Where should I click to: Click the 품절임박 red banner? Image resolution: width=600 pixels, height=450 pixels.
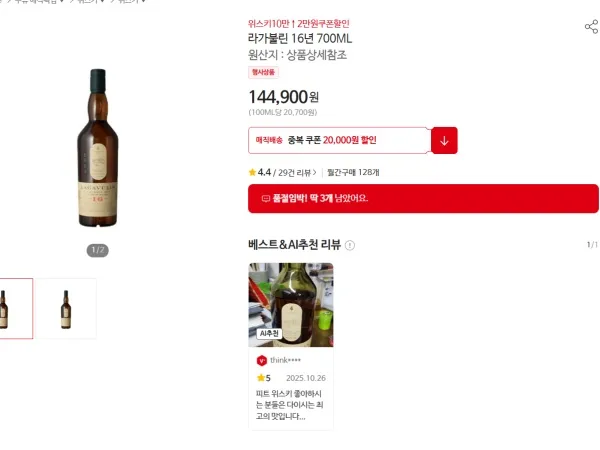coord(423,198)
